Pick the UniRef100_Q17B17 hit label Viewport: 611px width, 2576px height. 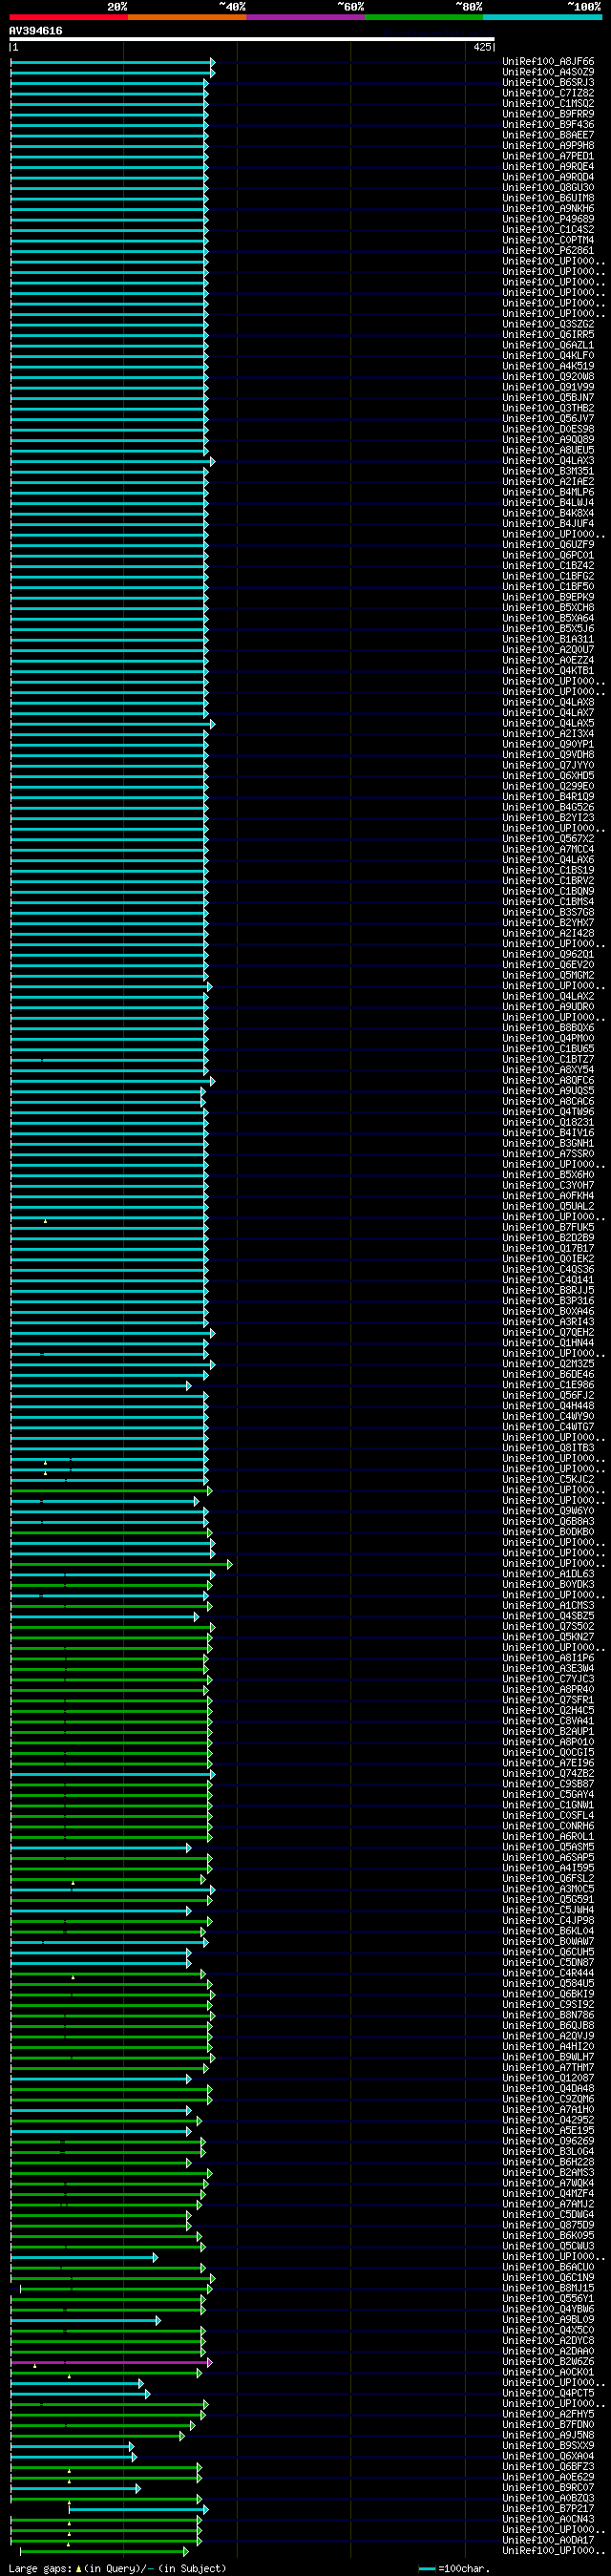548,1248
